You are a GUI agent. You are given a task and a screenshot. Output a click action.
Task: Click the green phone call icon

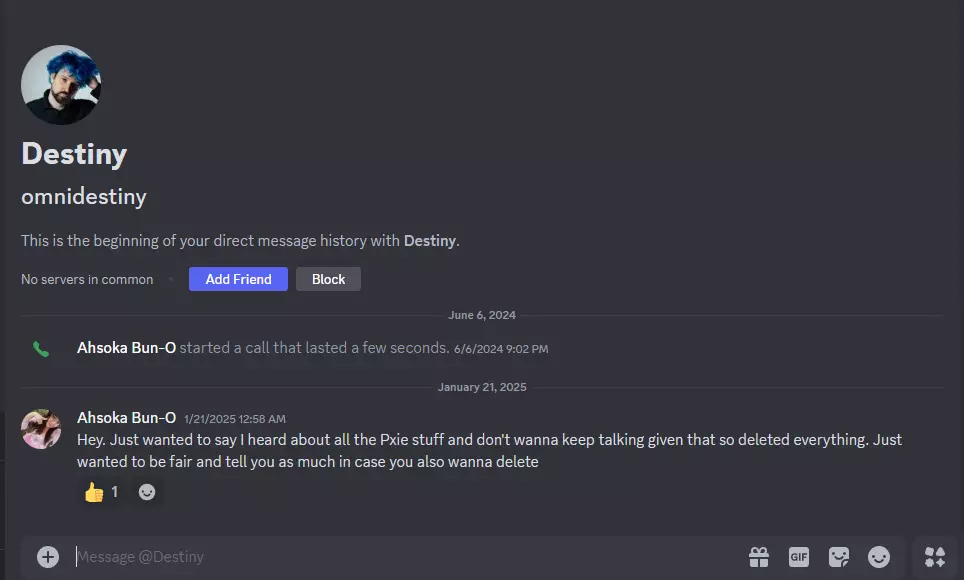tap(41, 349)
